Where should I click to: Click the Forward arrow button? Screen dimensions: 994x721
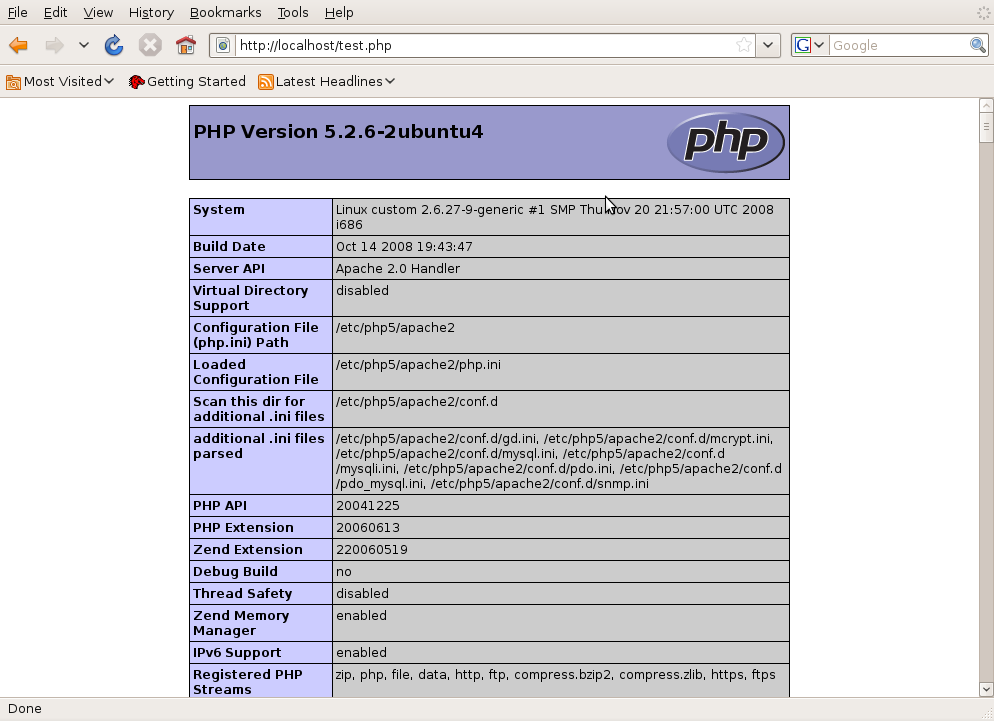tap(55, 45)
